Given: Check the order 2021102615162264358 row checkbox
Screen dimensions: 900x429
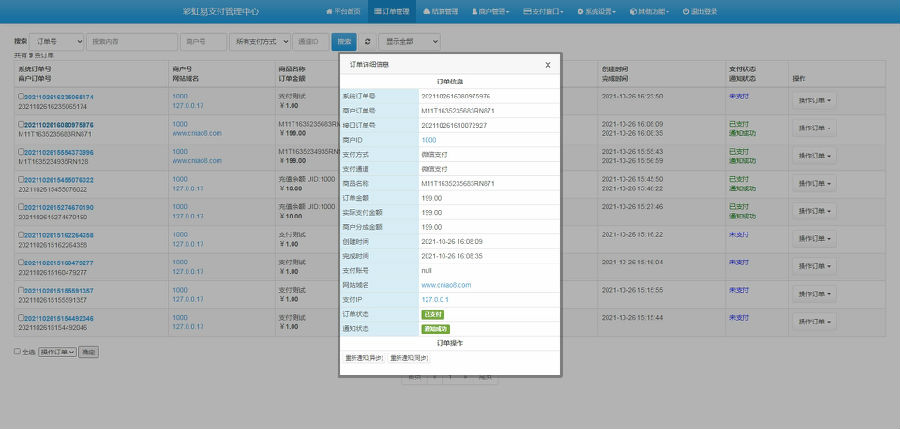Looking at the screenshot, I should click(21, 234).
